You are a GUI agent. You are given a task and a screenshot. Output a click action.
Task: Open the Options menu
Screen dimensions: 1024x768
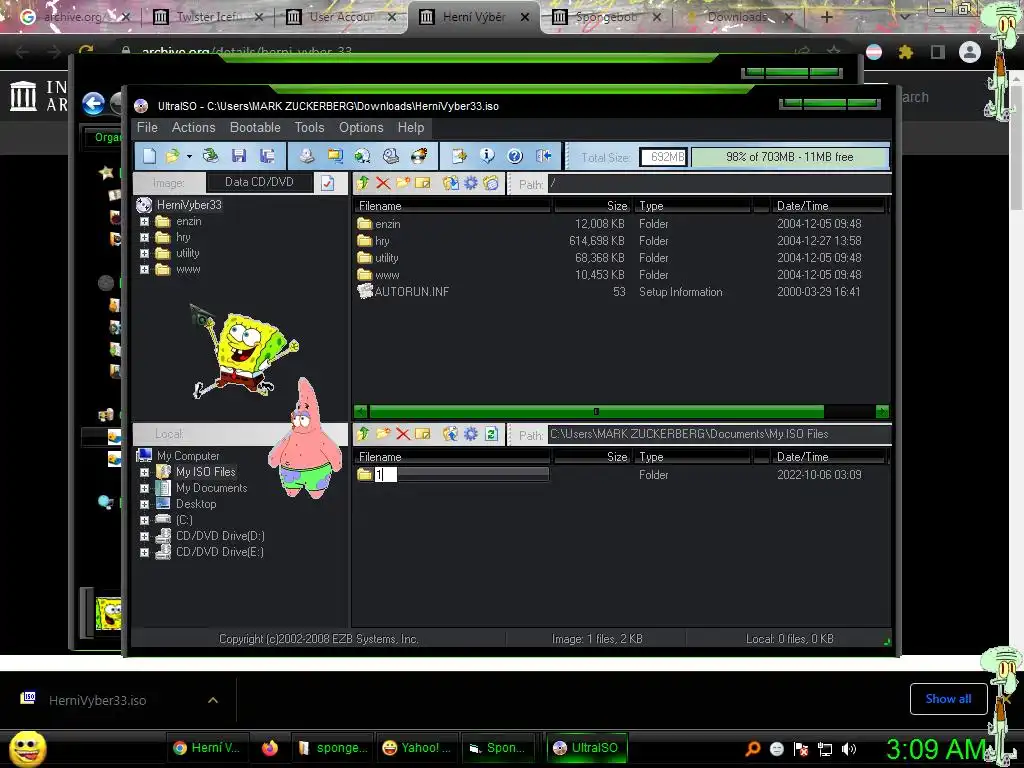[361, 127]
